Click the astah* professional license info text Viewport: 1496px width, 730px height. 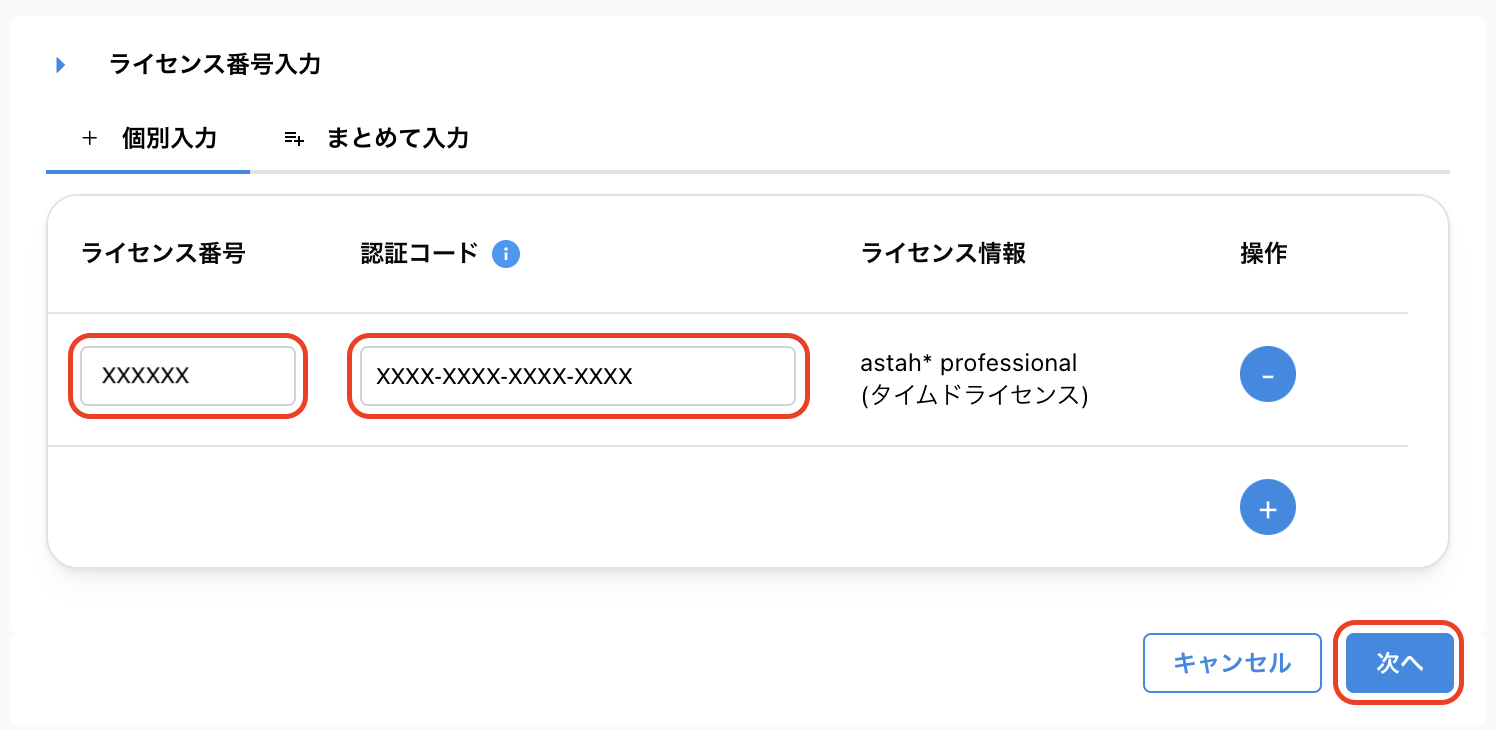(x=970, y=378)
